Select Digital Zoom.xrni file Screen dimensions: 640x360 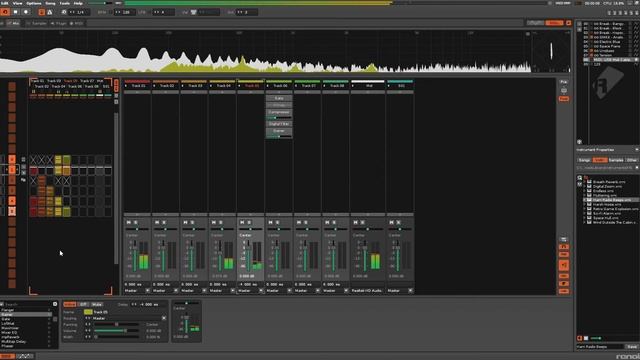coord(607,186)
